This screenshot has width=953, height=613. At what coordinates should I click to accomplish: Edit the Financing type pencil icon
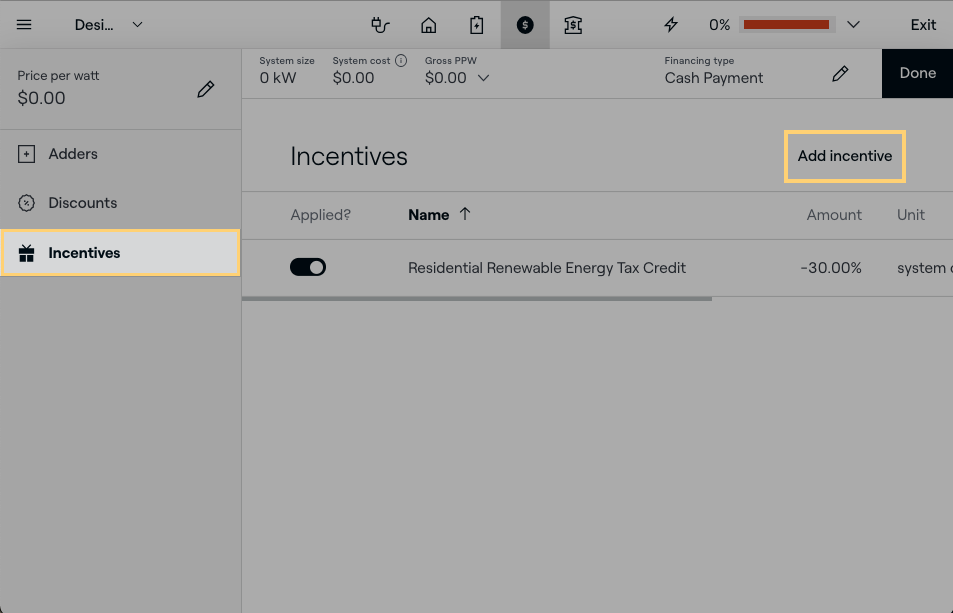pos(840,74)
